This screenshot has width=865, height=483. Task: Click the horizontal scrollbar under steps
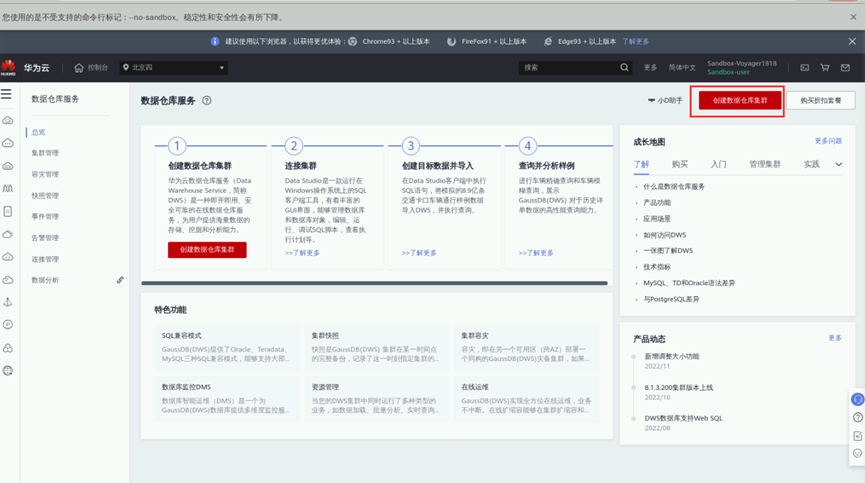[x=374, y=283]
